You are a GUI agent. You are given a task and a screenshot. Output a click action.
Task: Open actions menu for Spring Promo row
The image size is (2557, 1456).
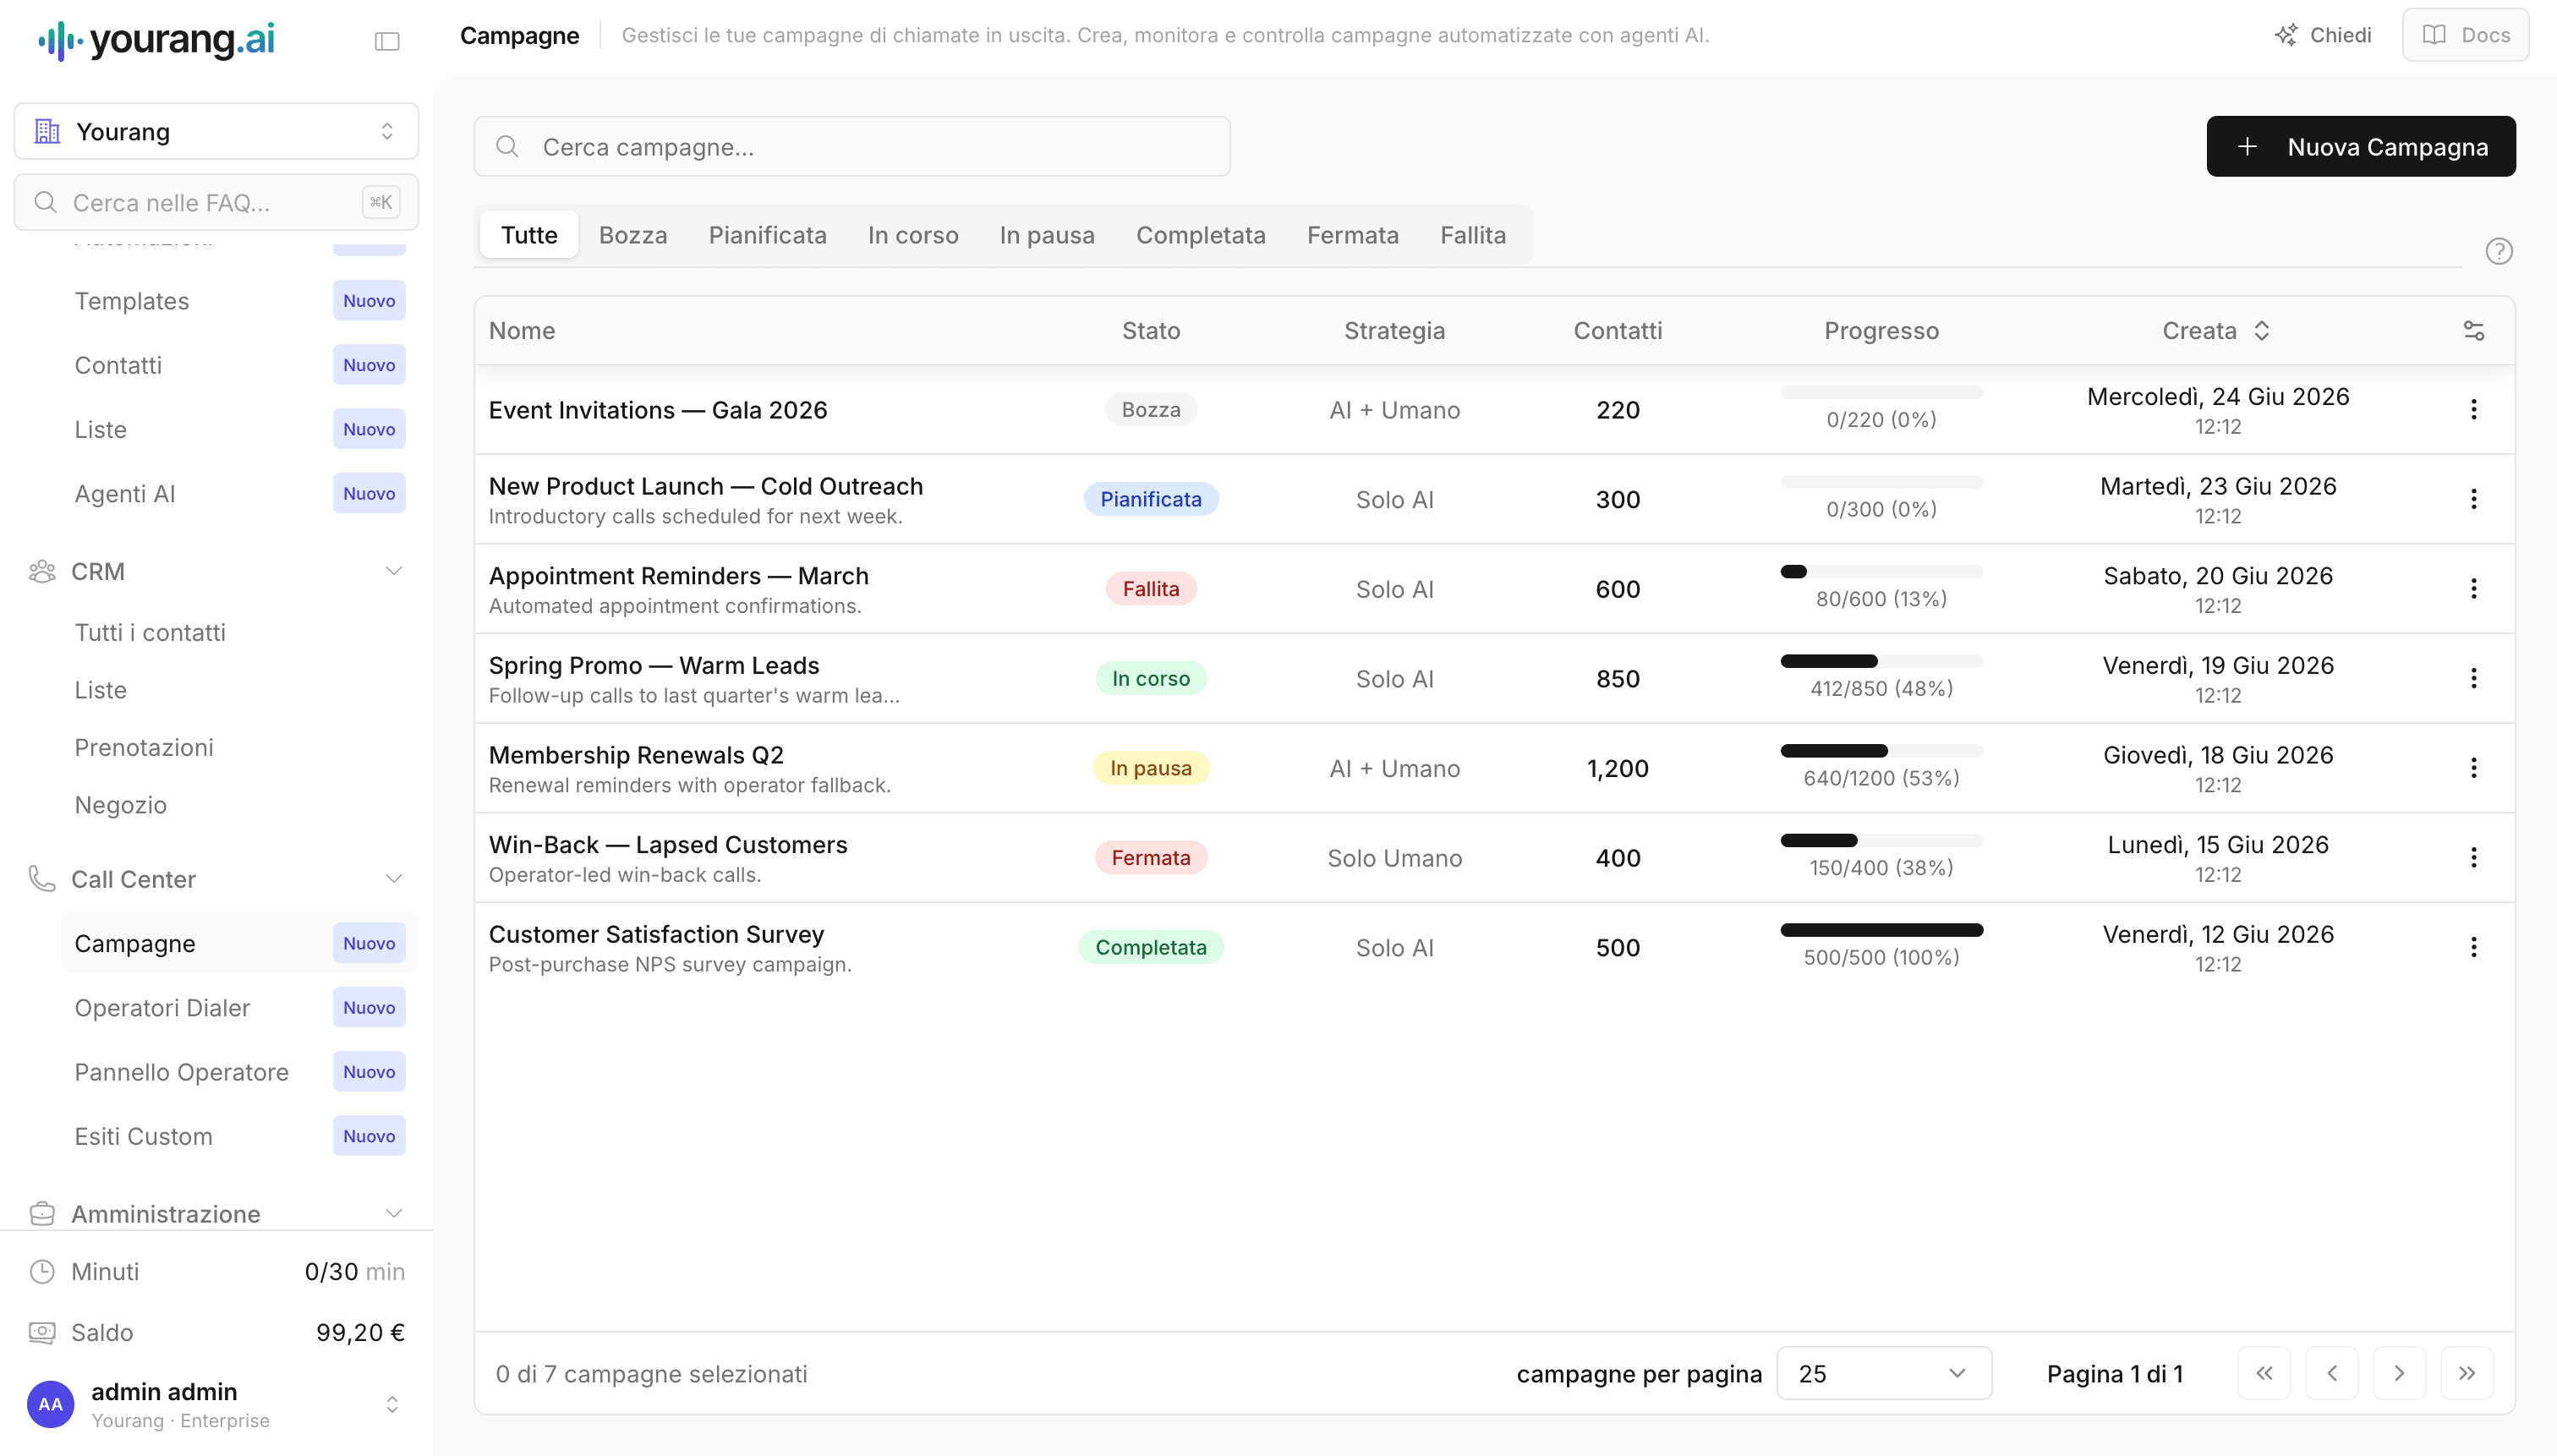point(2473,678)
